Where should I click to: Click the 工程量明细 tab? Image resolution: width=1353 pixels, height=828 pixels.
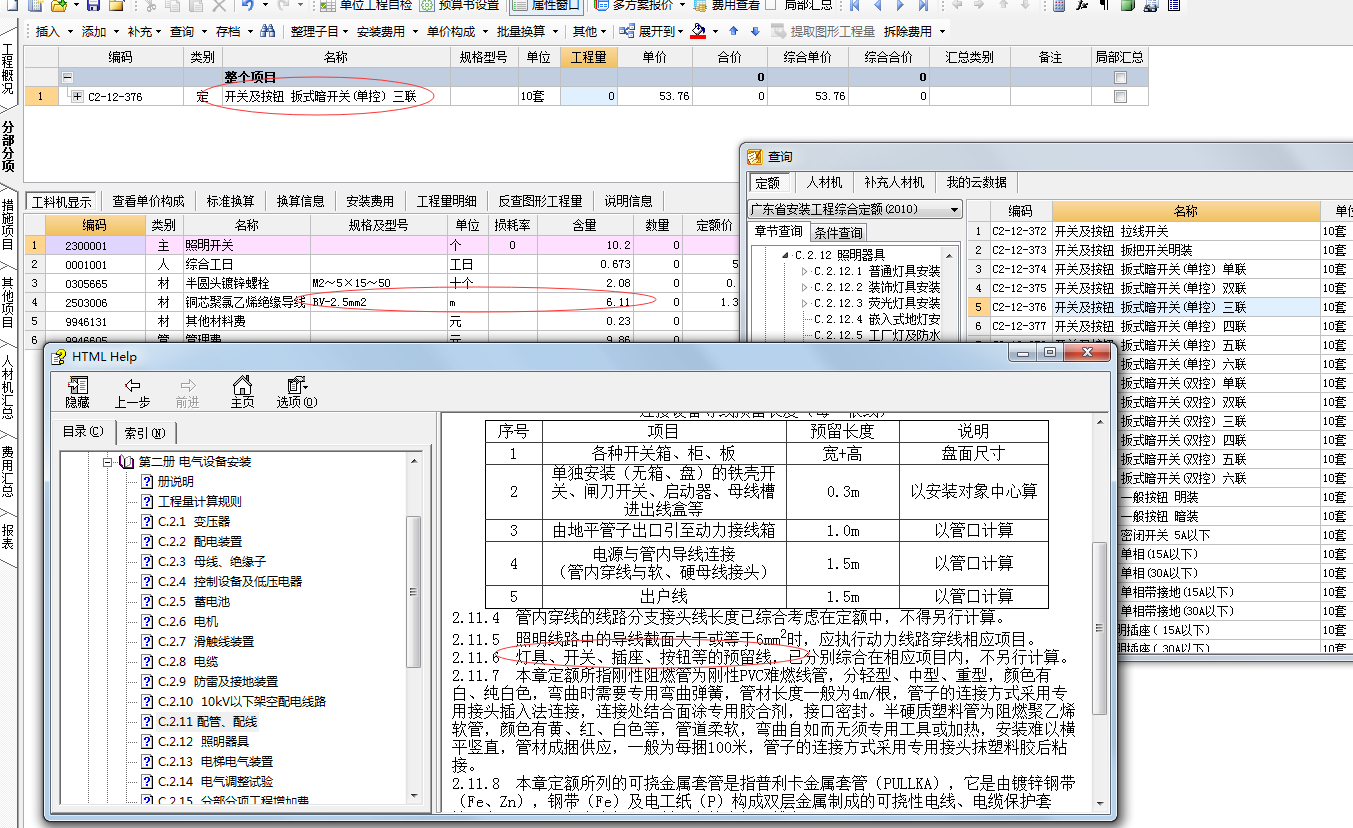(446, 201)
